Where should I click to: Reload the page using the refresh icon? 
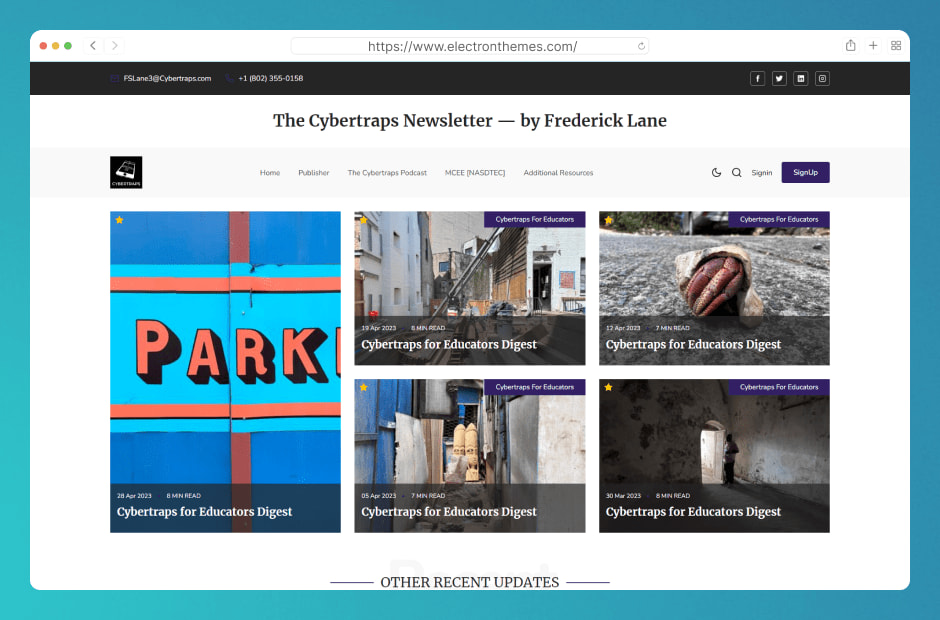(641, 46)
